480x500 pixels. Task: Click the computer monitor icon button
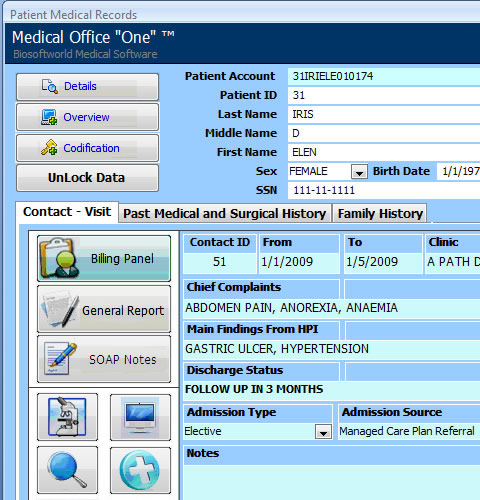point(140,417)
